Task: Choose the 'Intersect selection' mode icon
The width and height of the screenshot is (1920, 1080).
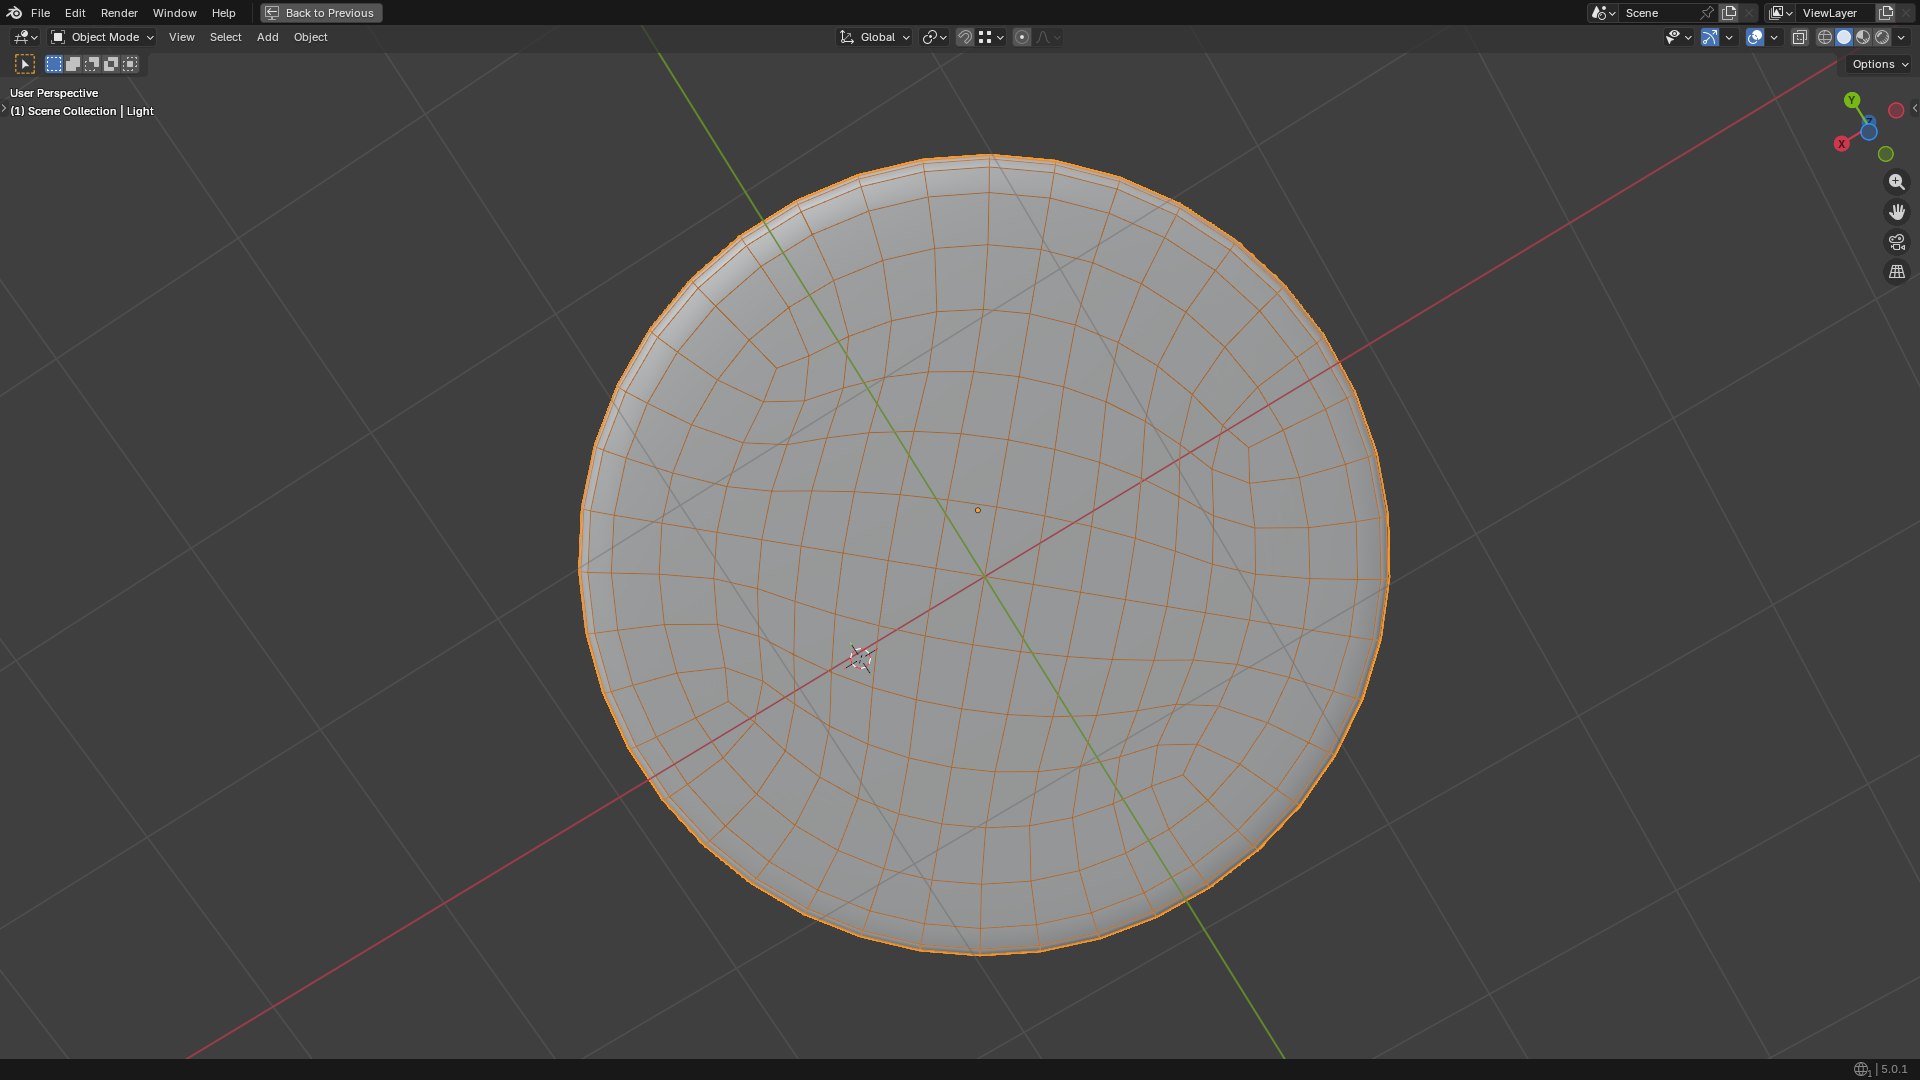Action: point(130,64)
